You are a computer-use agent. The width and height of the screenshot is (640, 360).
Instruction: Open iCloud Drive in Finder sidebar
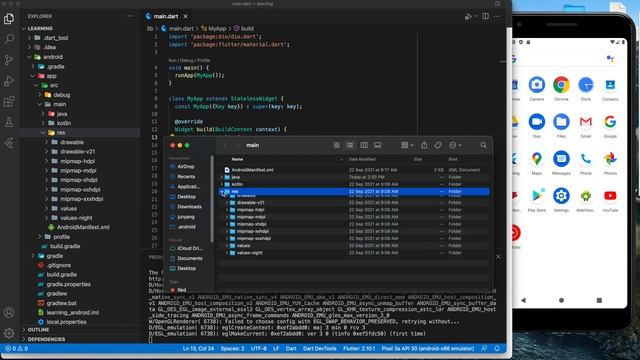pos(189,248)
